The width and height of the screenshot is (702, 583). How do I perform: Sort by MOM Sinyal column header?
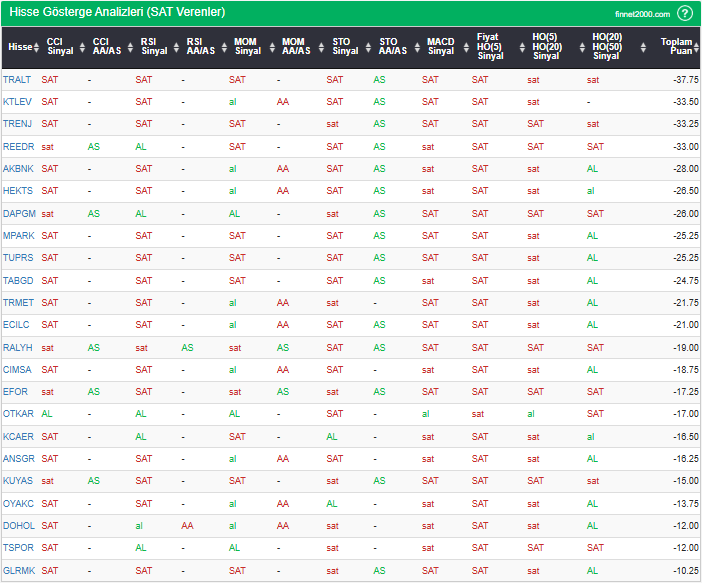[x=247, y=46]
